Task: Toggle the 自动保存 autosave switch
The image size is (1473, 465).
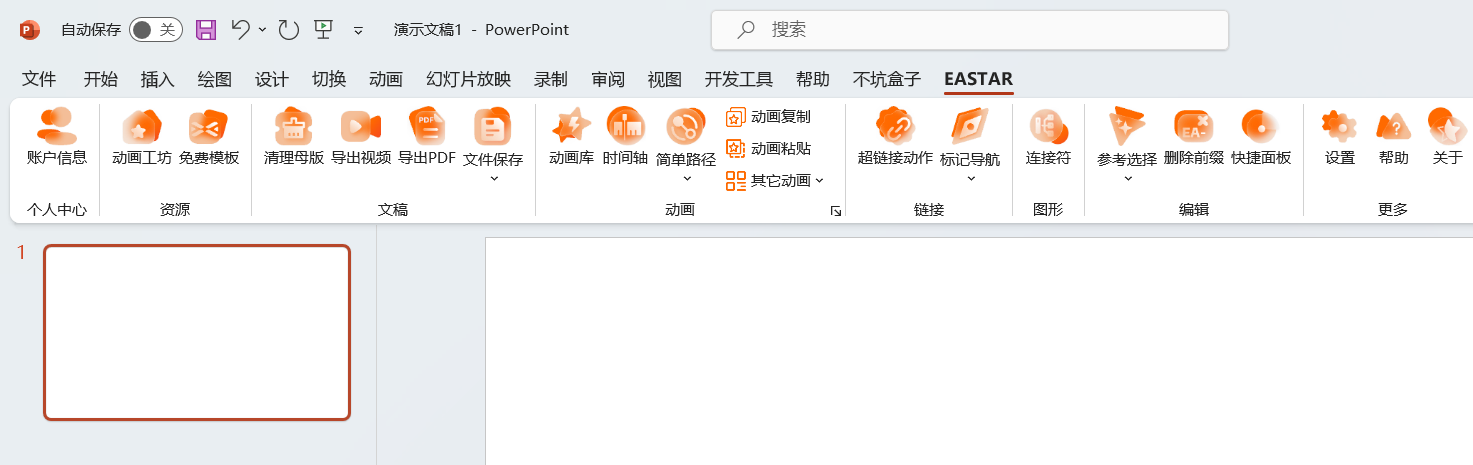Action: (155, 30)
